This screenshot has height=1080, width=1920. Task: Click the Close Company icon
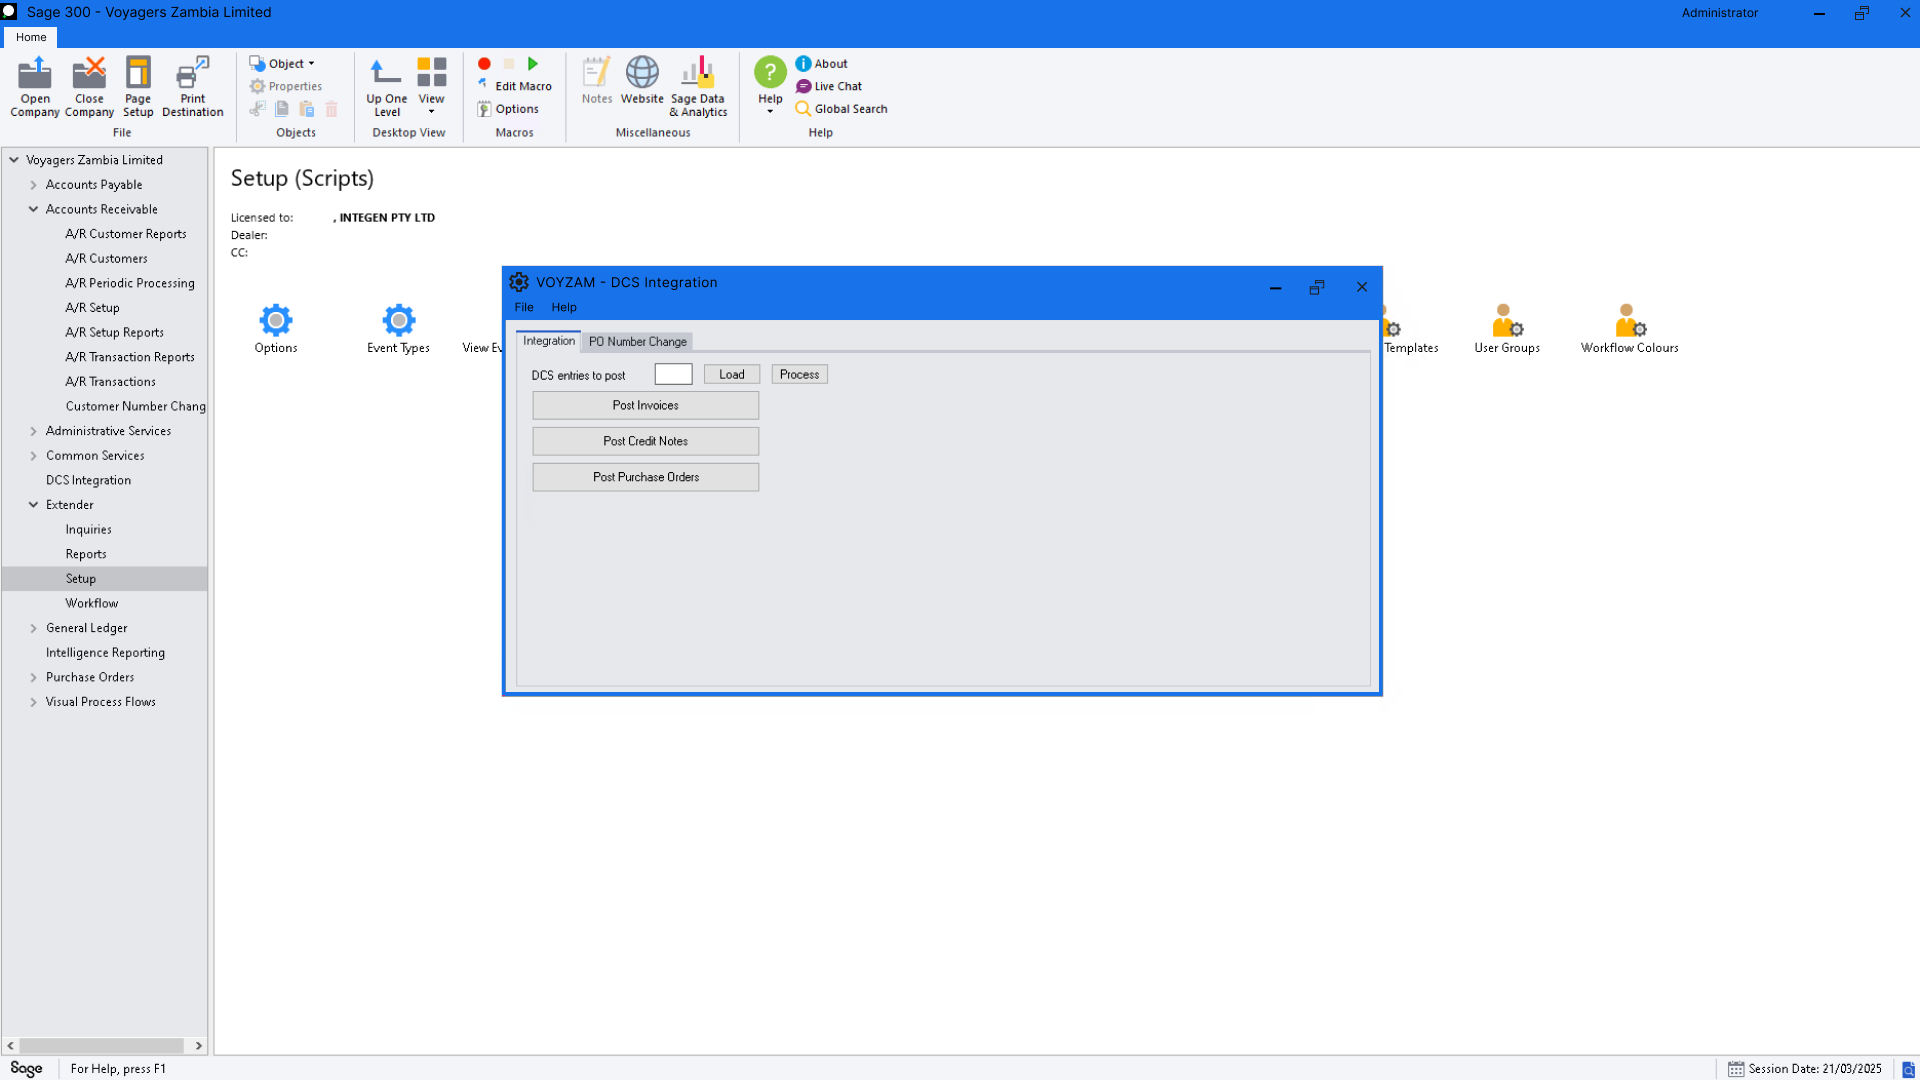[89, 86]
